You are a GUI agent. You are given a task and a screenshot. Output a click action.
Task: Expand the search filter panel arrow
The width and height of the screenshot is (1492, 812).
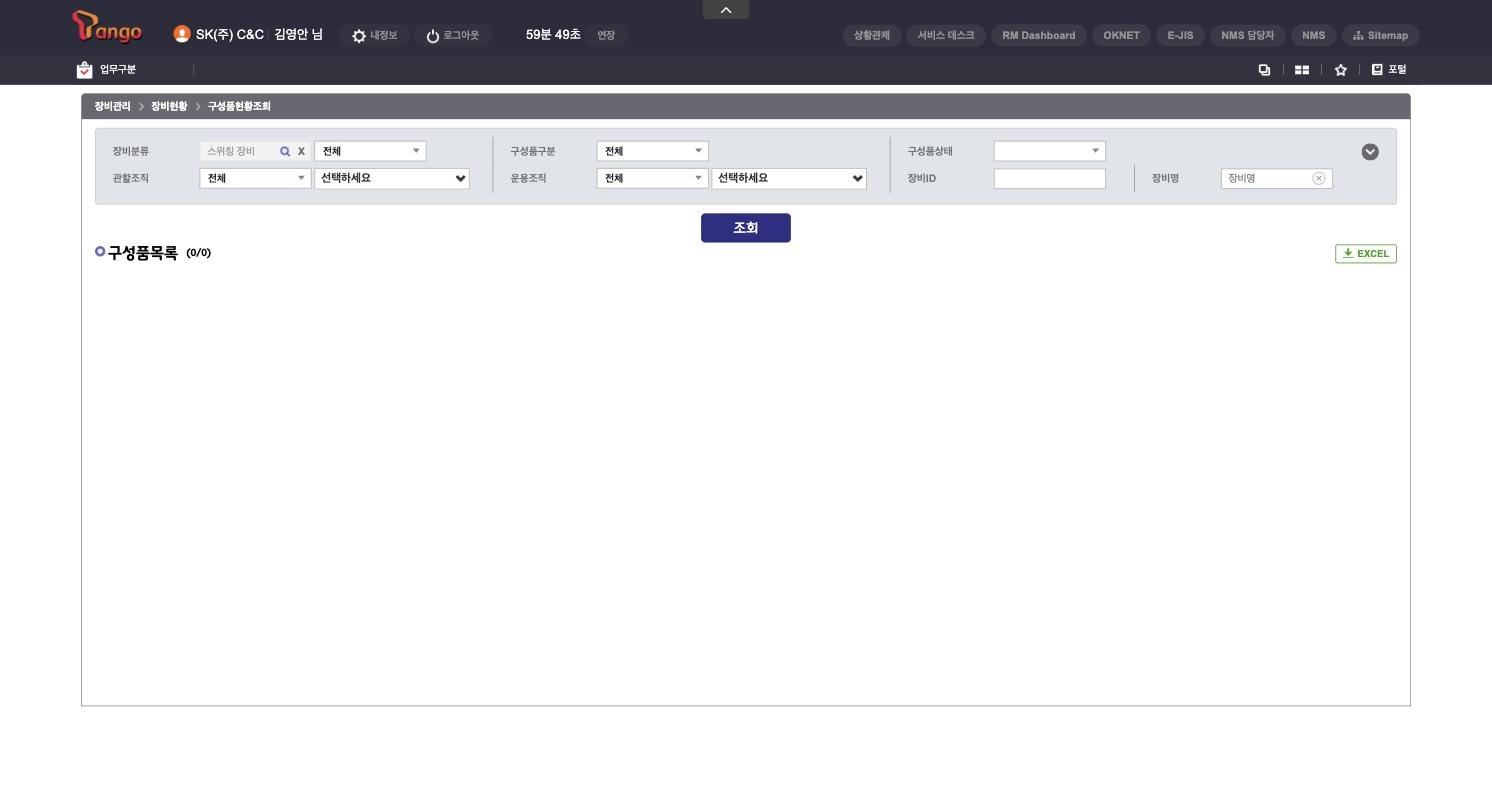(x=1370, y=152)
